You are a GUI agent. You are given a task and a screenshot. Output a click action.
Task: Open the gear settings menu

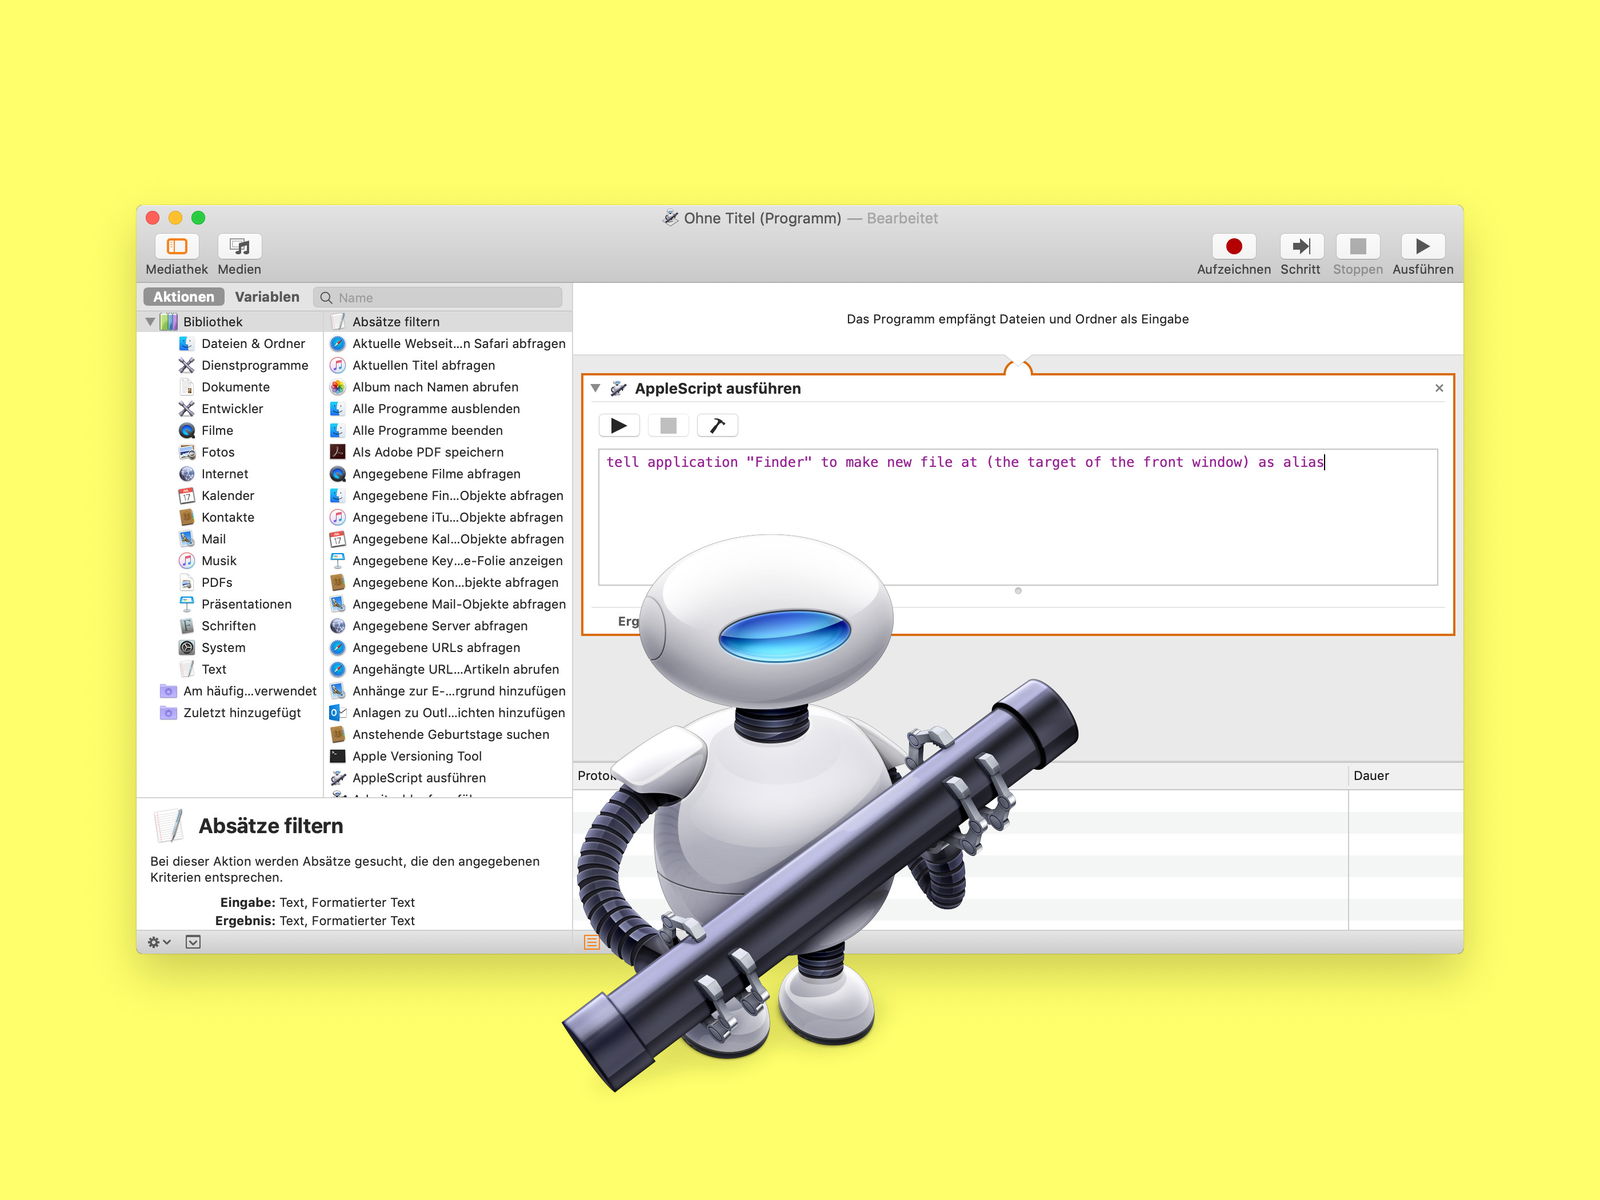[x=159, y=942]
